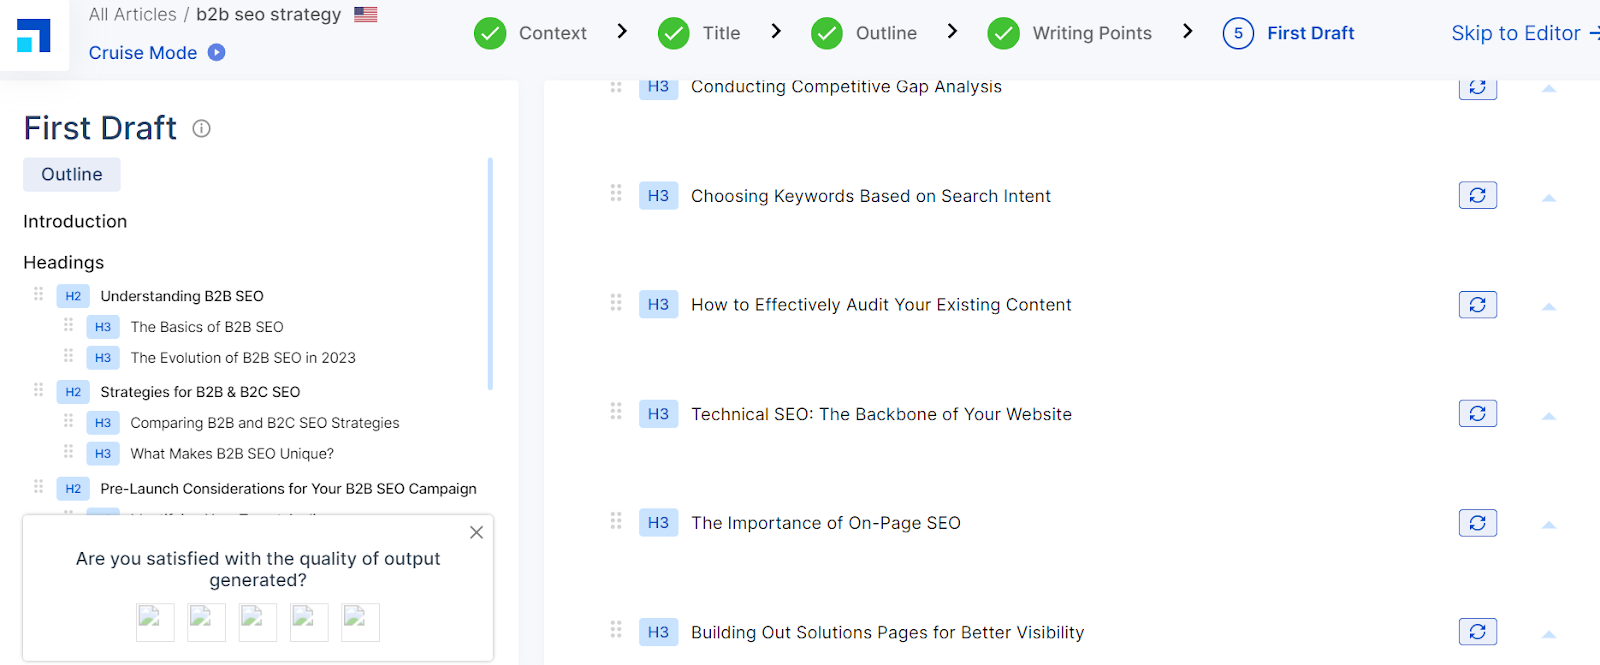
Task: Collapse 'Choosing Keywords Based on Search Intent' section
Action: tap(1549, 198)
